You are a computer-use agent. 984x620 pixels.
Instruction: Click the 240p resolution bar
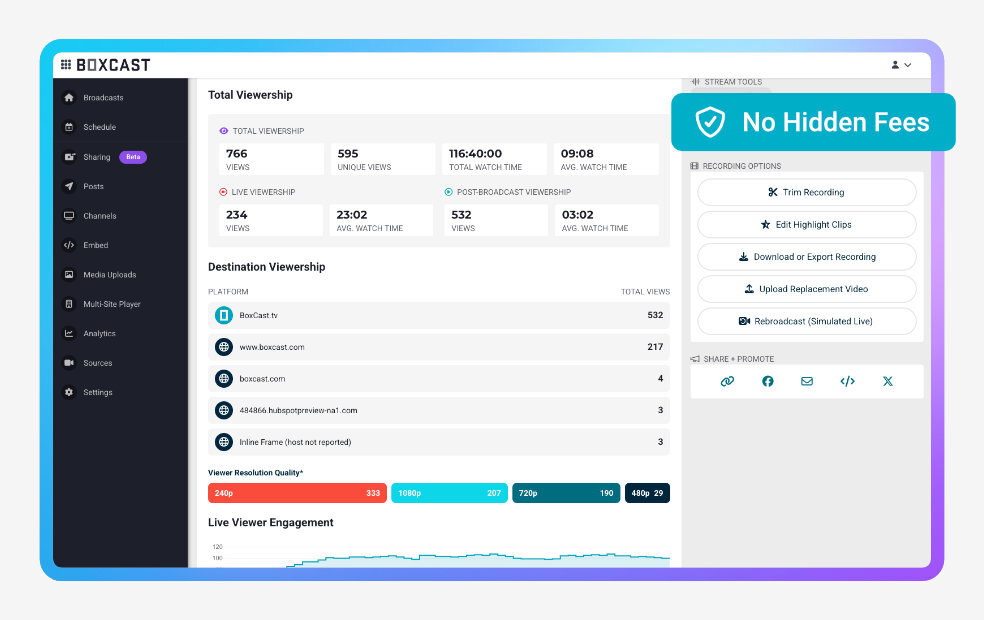[x=297, y=493]
